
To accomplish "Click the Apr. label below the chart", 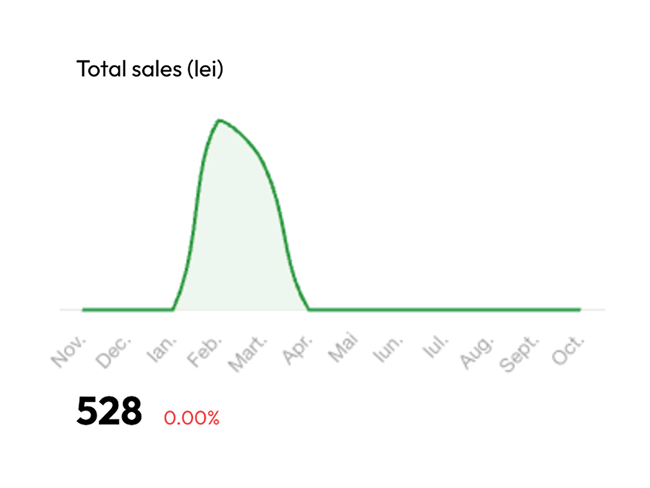I will click(x=297, y=351).
